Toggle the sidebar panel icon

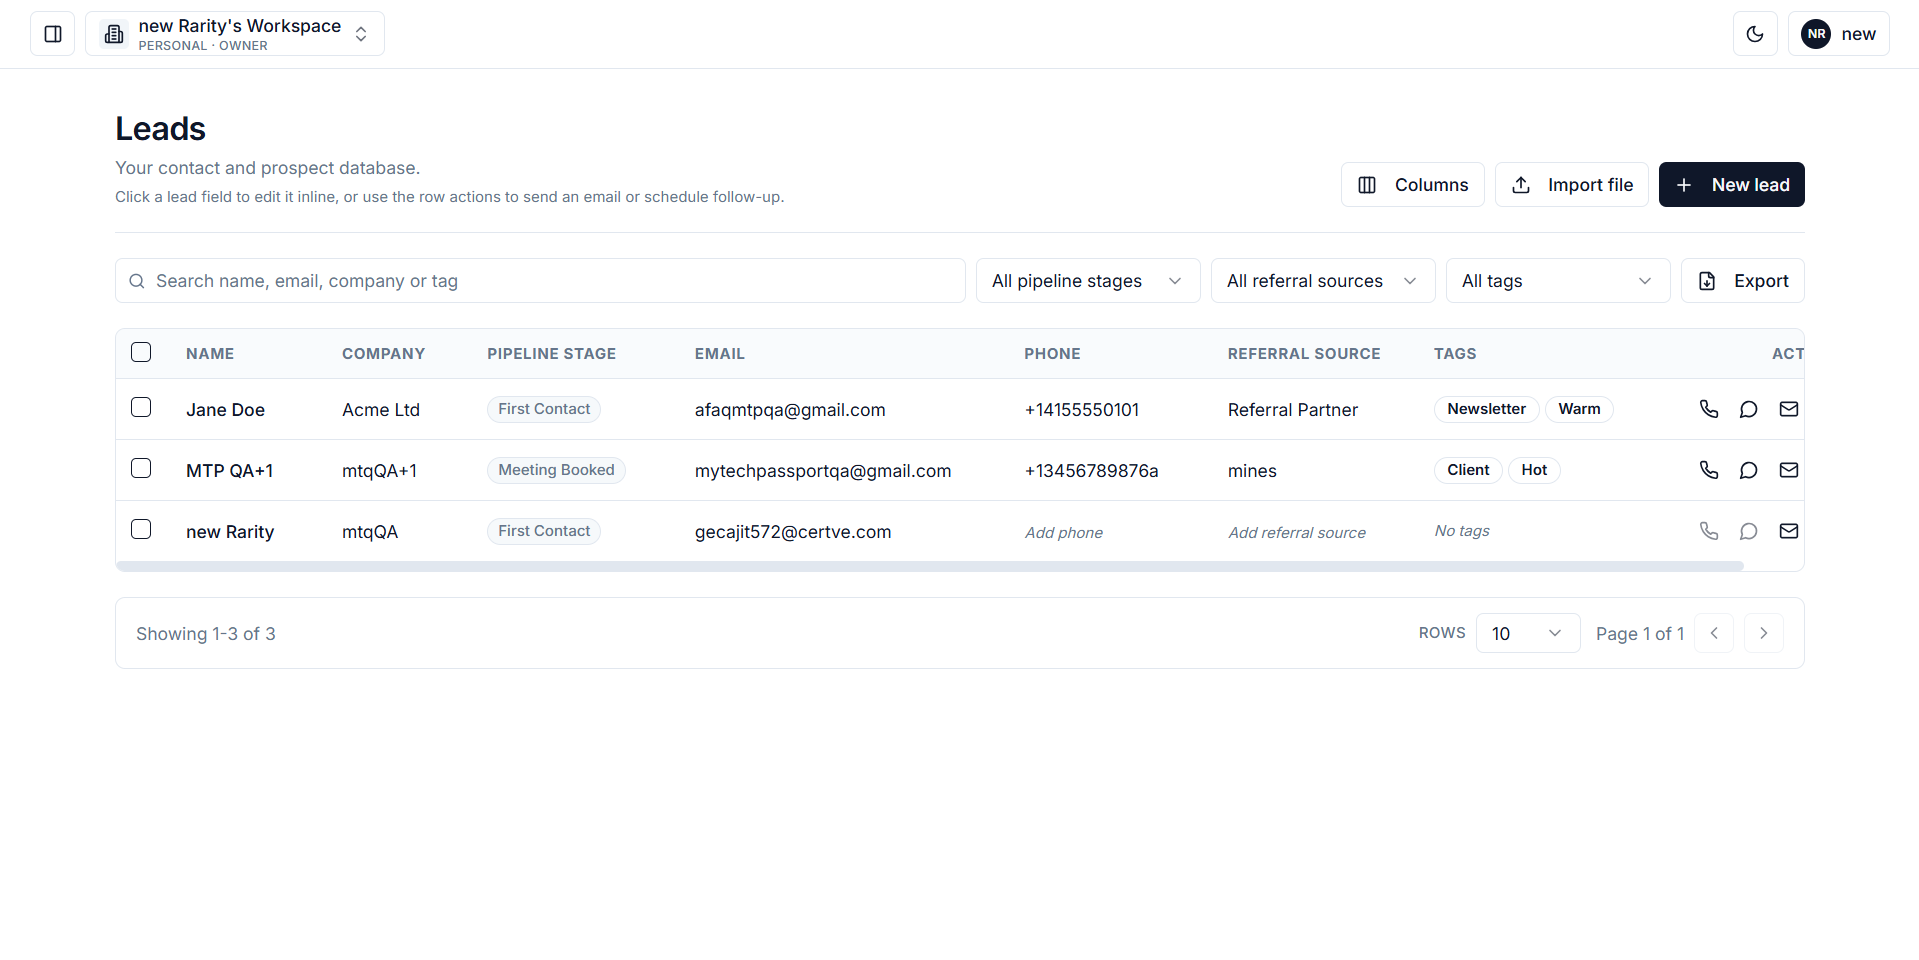(x=53, y=34)
